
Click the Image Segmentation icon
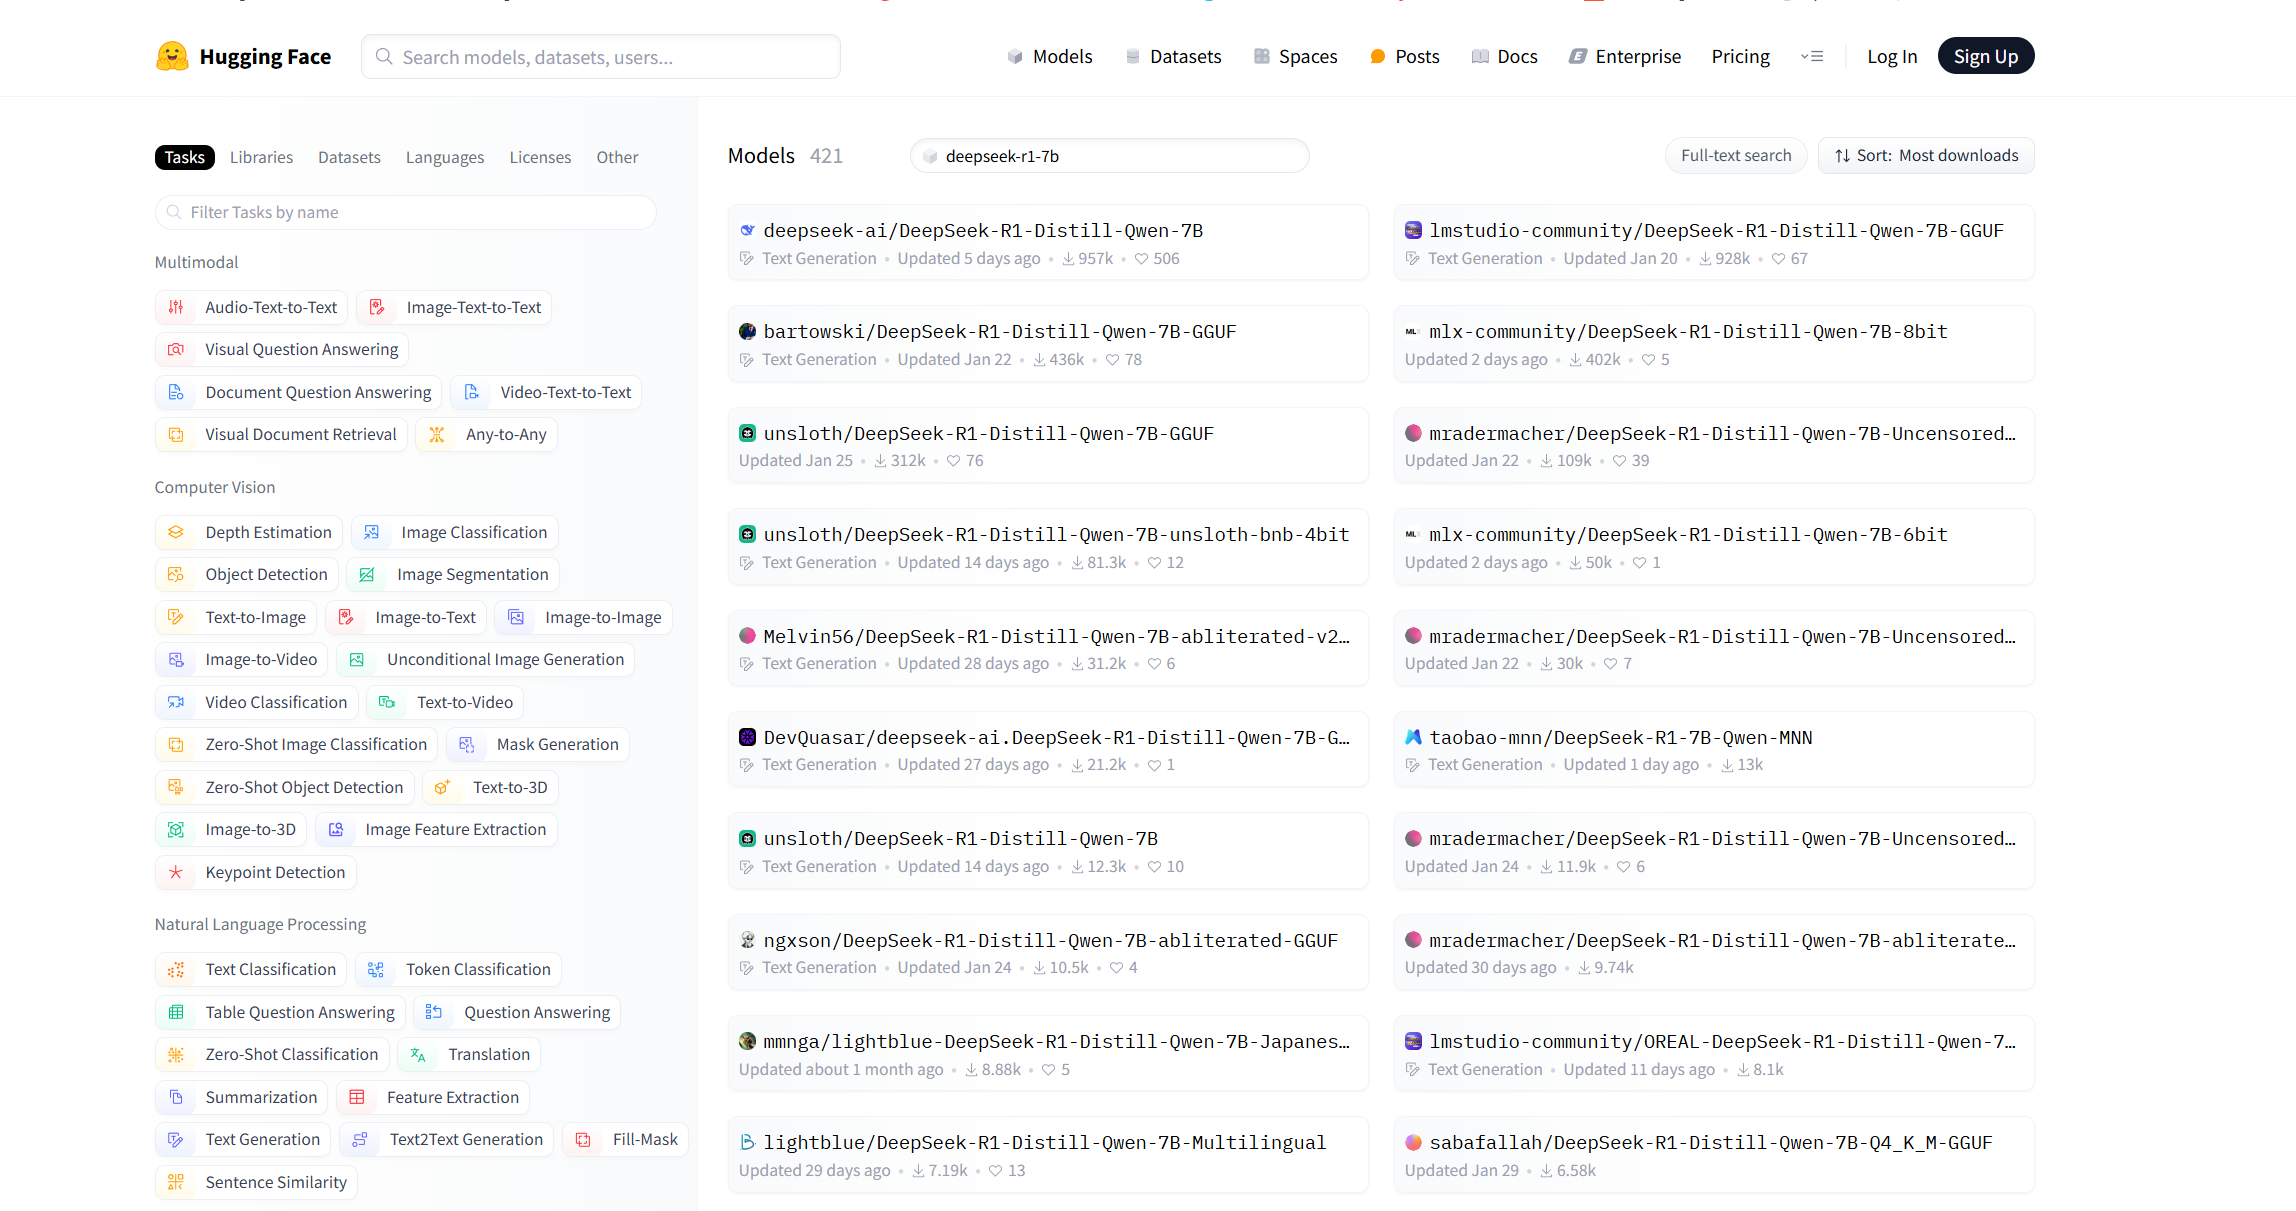pyautogui.click(x=367, y=574)
